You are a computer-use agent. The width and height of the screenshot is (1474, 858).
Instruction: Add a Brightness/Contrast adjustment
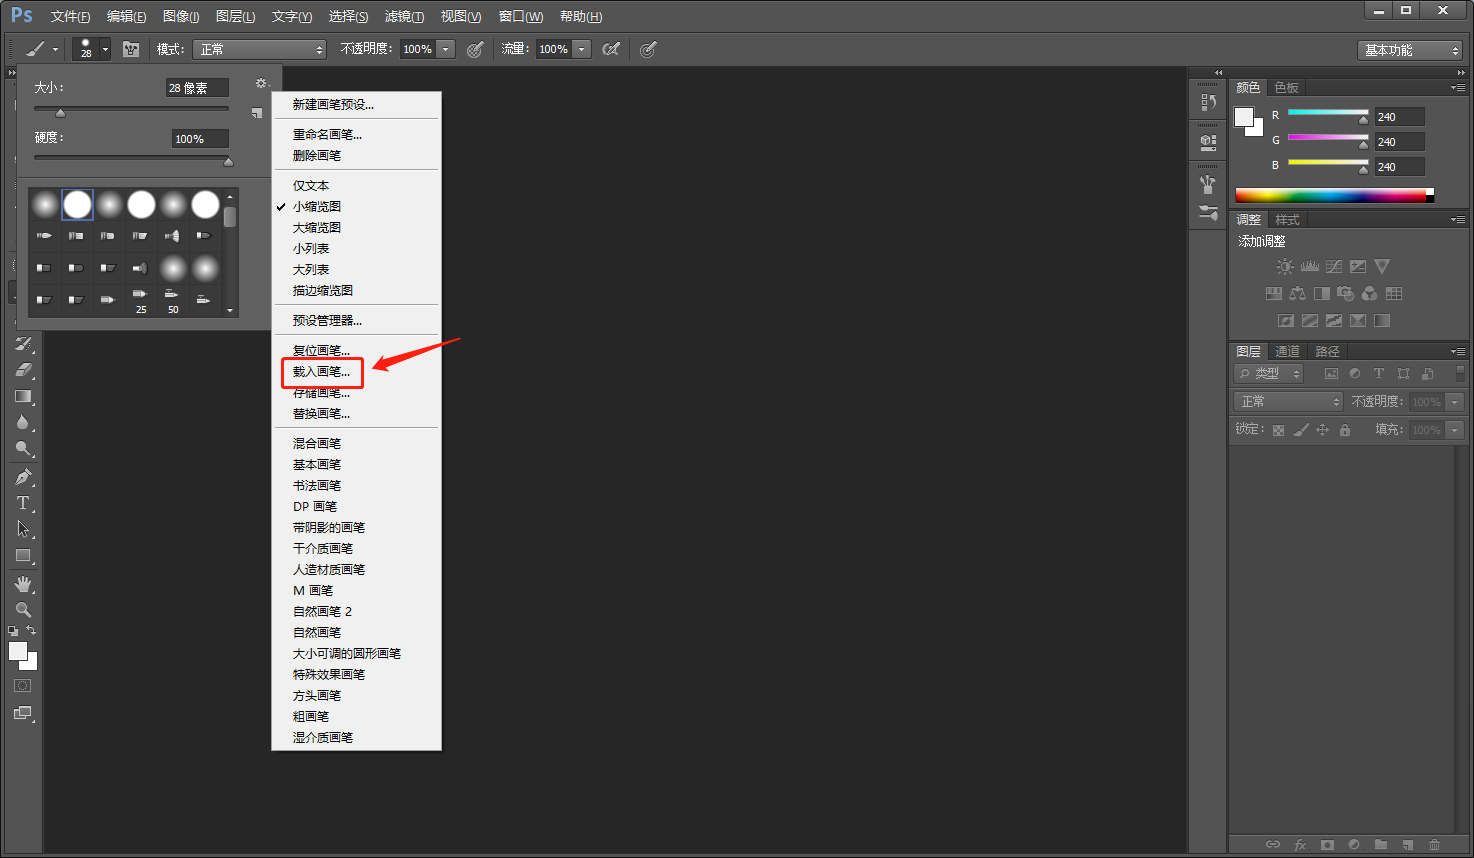(x=1285, y=267)
